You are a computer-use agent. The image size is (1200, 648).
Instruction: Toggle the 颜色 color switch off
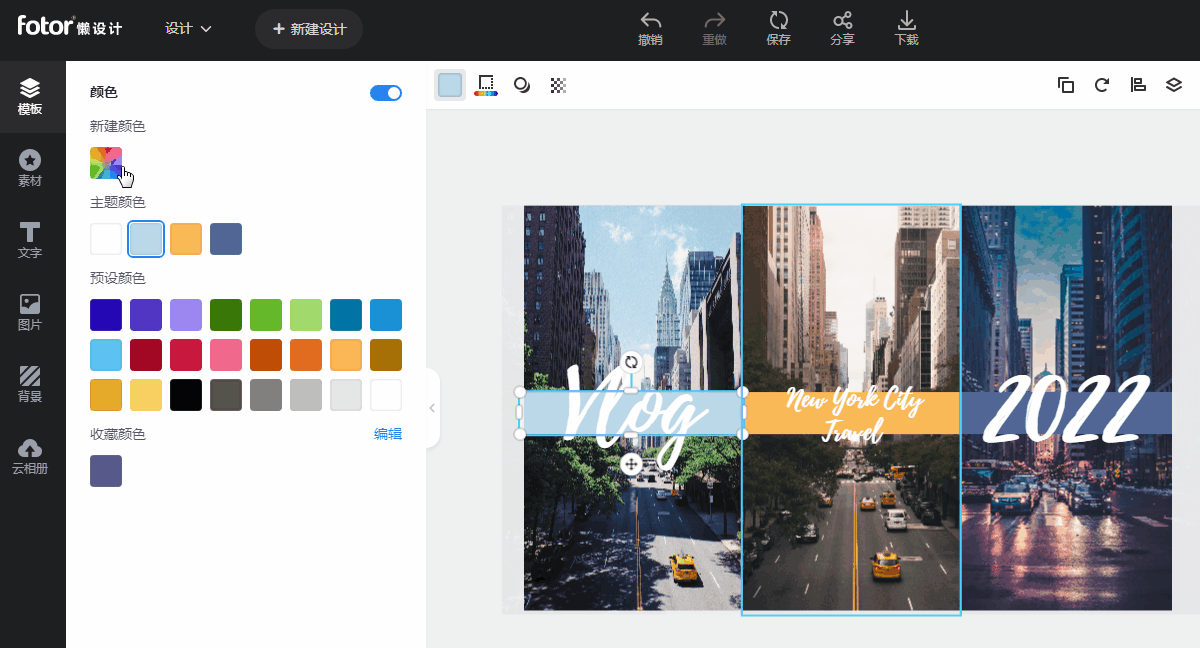386,93
